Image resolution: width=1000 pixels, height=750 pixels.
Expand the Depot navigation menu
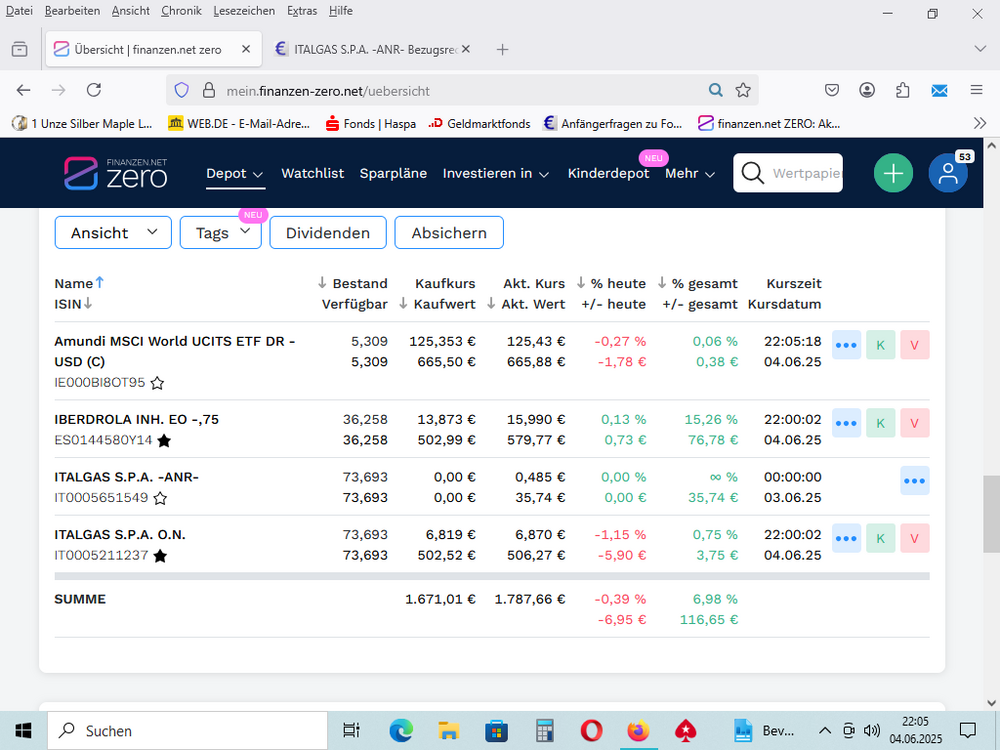pos(235,173)
